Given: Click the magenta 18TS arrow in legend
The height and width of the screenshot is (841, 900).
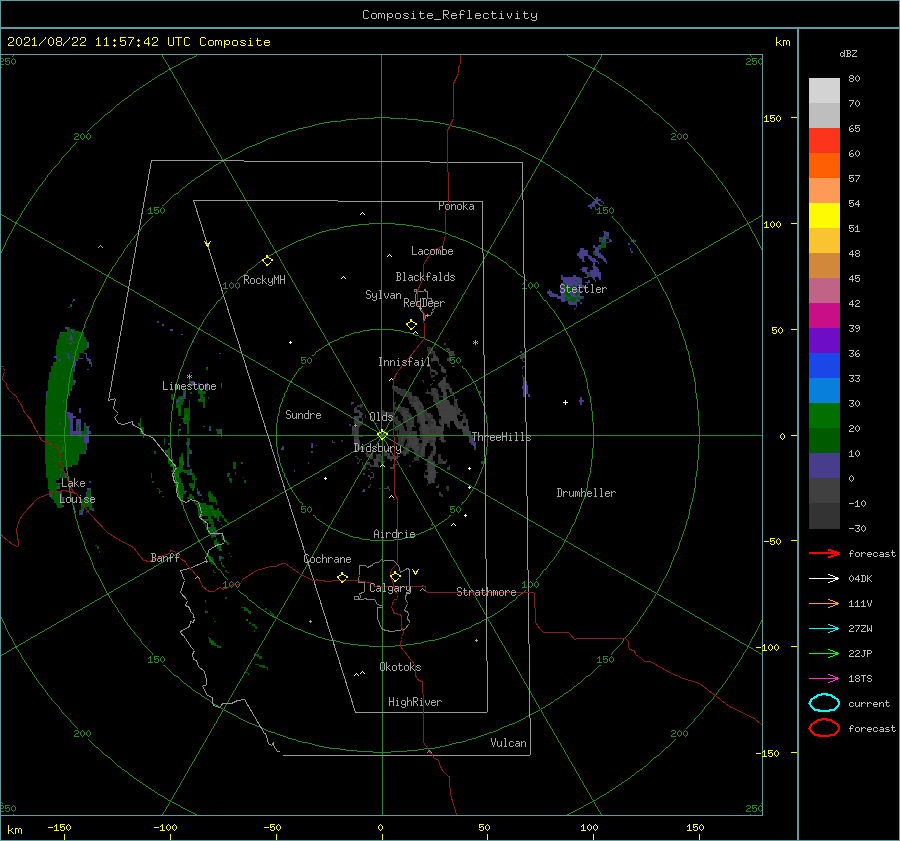Looking at the screenshot, I should point(824,679).
